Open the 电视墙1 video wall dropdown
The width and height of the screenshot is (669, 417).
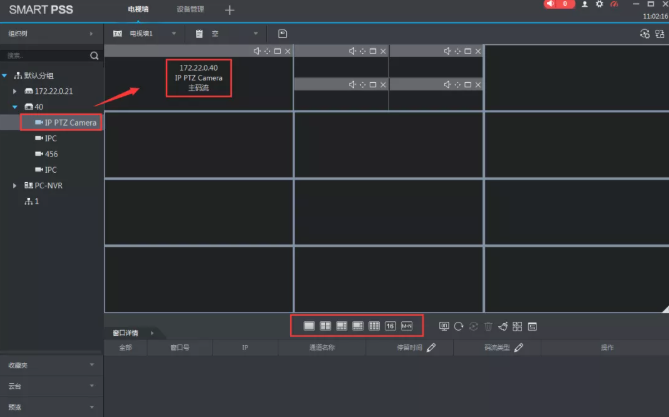(x=173, y=33)
